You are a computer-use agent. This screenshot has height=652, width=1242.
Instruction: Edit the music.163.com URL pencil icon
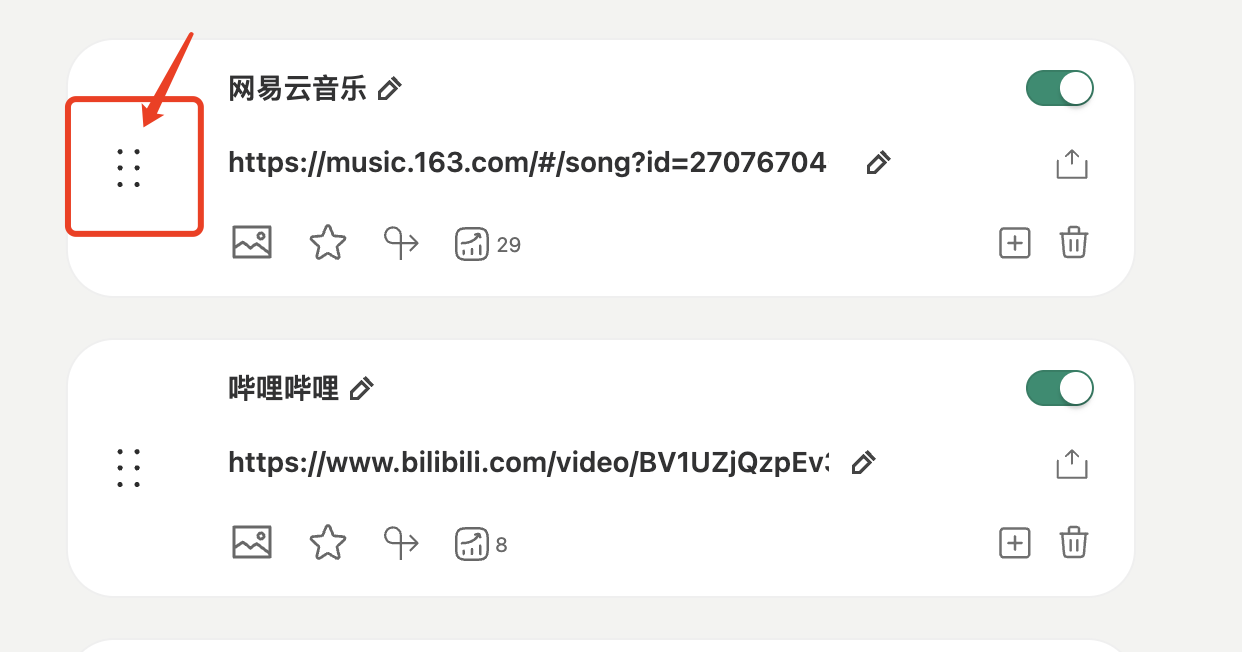(878, 163)
